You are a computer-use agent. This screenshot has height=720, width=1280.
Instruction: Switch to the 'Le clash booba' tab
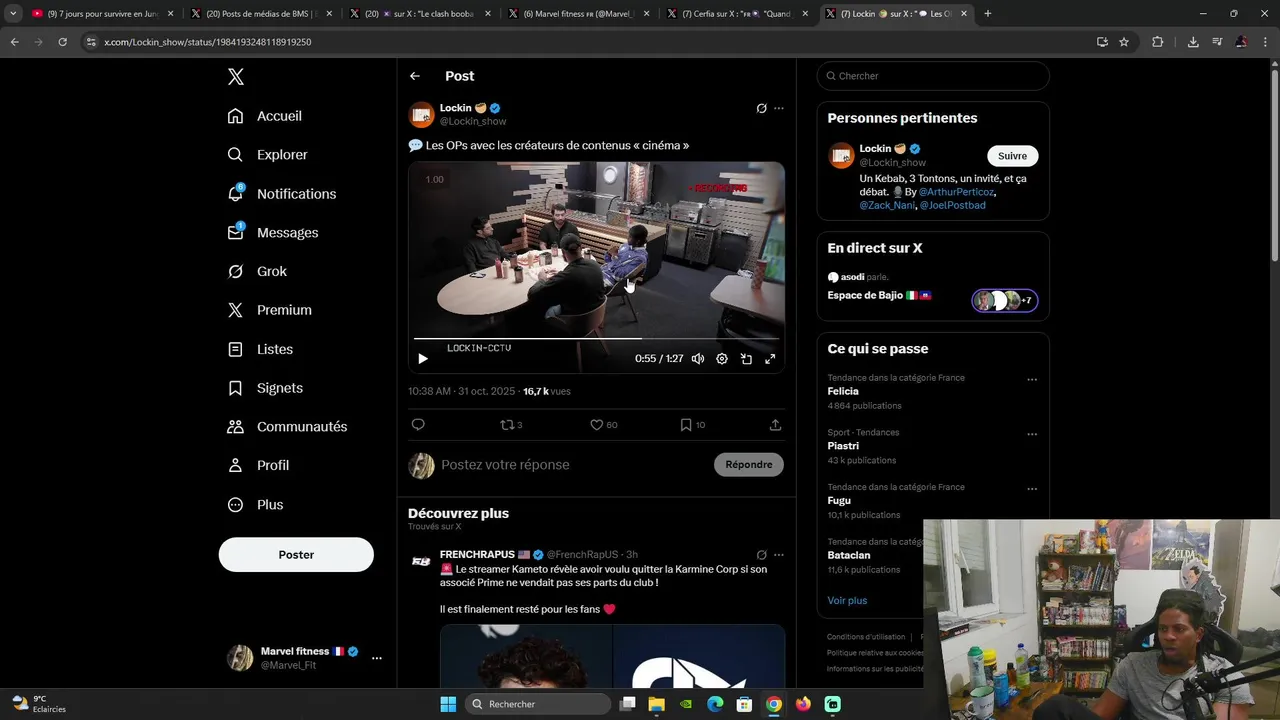pyautogui.click(x=419, y=14)
